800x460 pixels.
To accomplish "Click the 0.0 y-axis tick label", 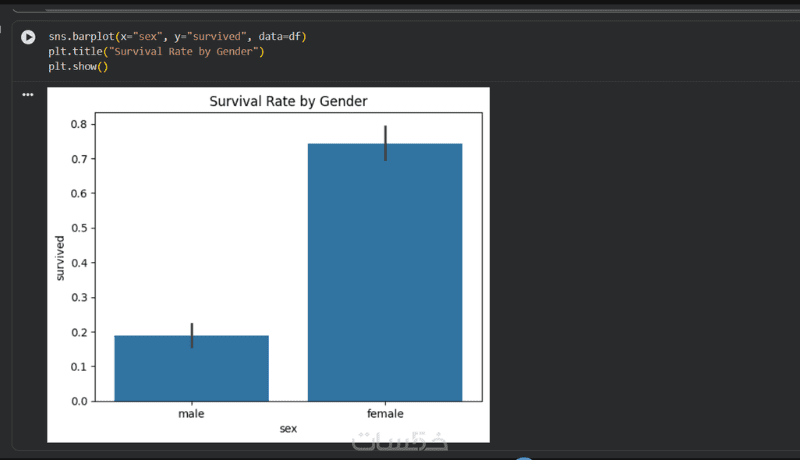I will tap(80, 401).
